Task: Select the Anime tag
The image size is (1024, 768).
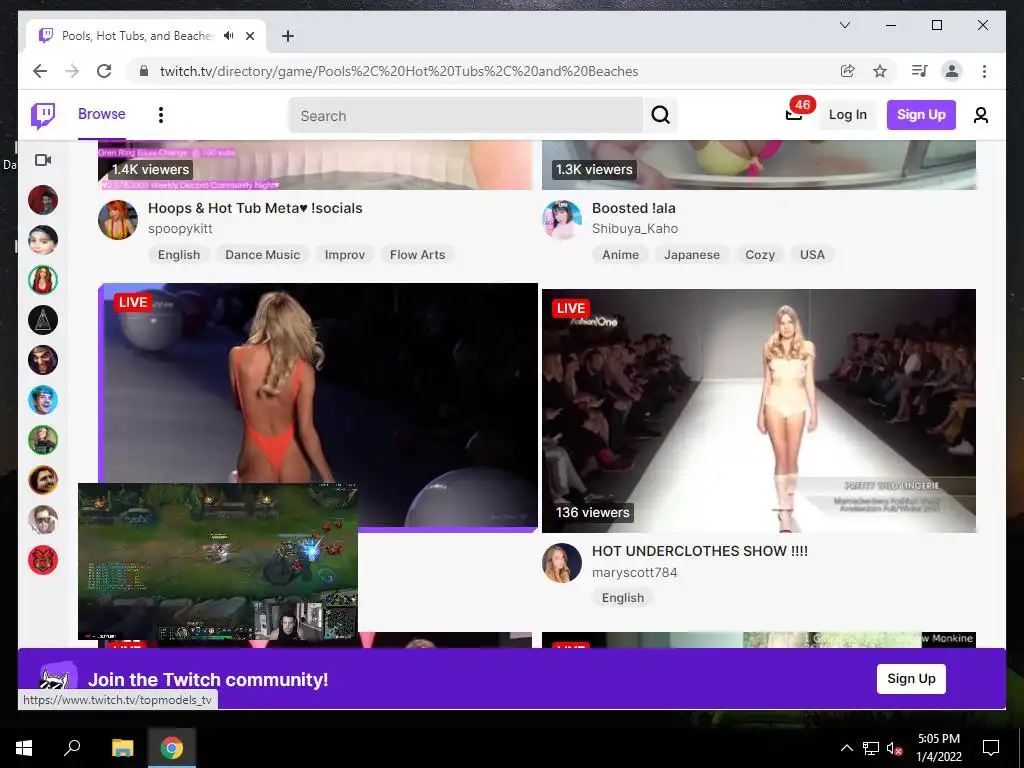Action: [x=620, y=255]
